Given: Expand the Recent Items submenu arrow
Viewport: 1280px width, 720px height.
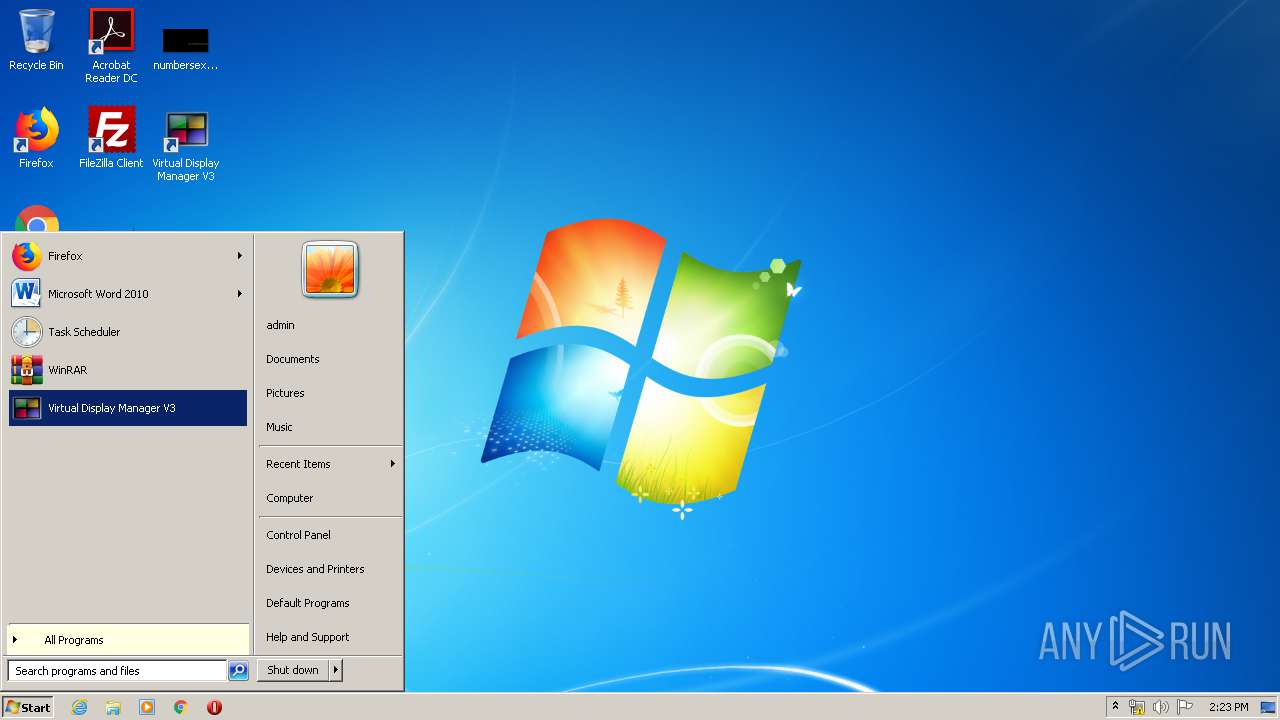Looking at the screenshot, I should [x=392, y=464].
